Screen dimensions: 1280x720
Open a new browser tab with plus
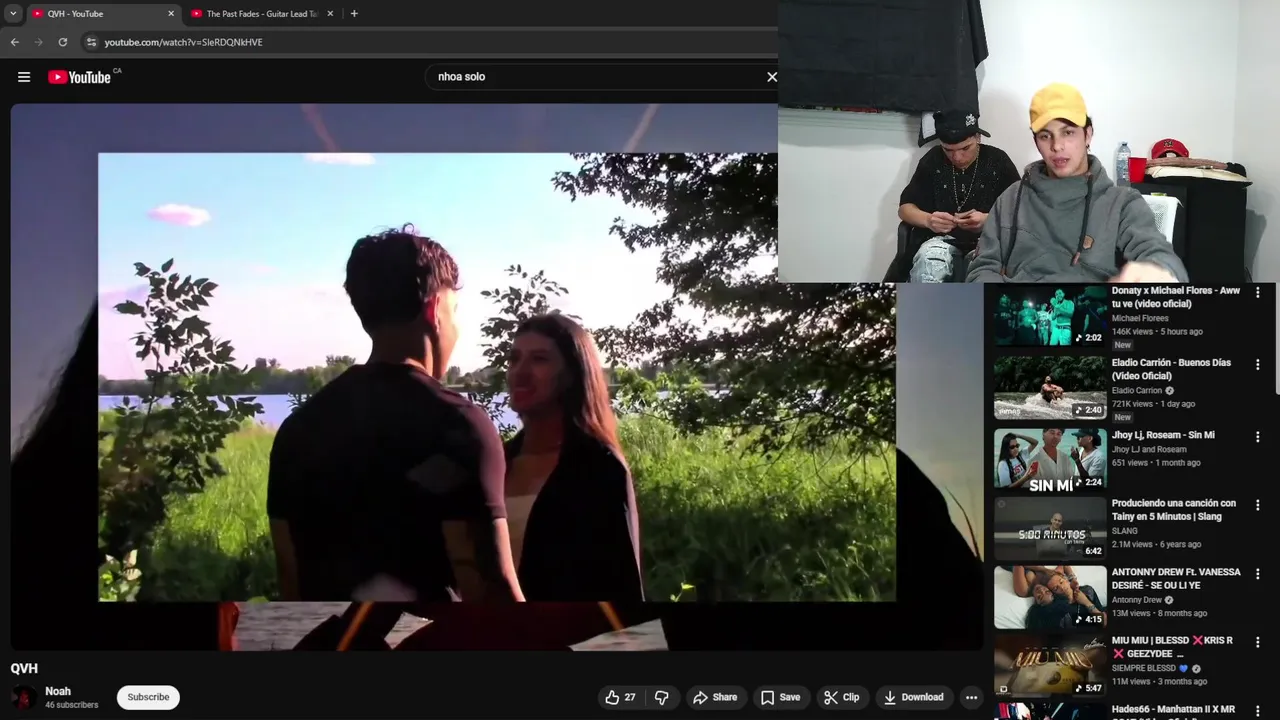tap(354, 14)
